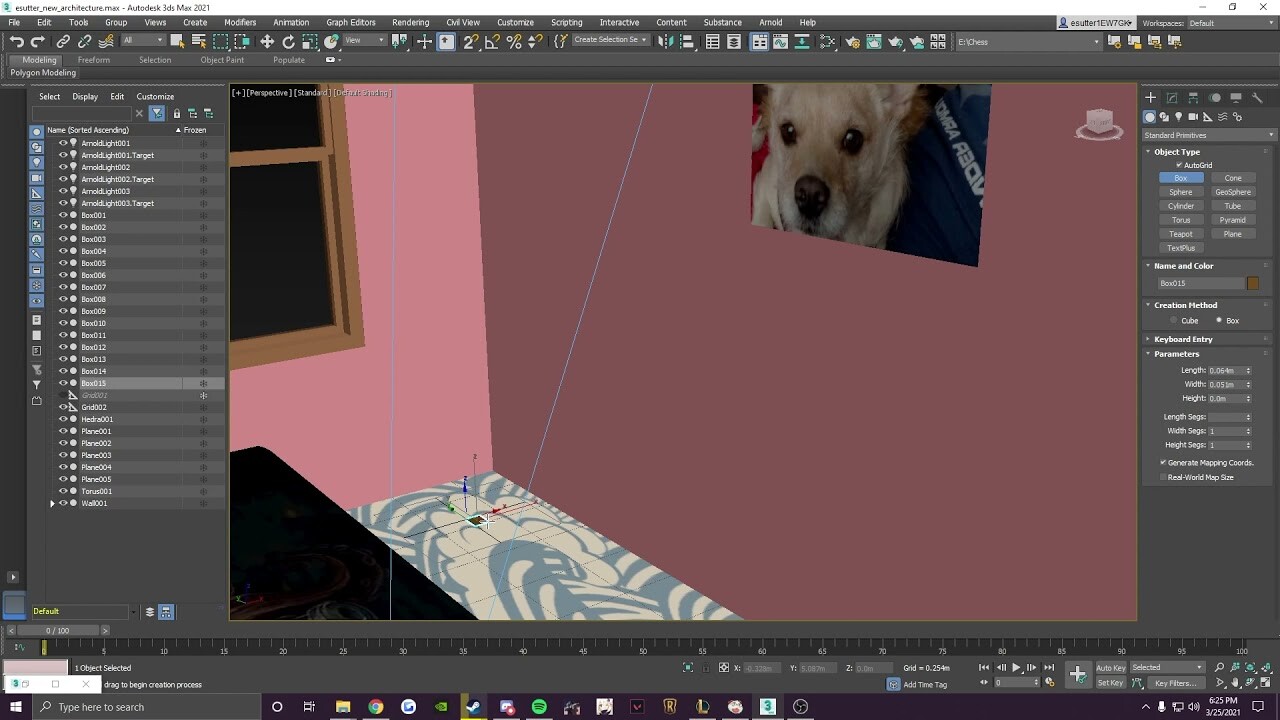Switch to the Freeform ribbon tab

click(x=94, y=59)
